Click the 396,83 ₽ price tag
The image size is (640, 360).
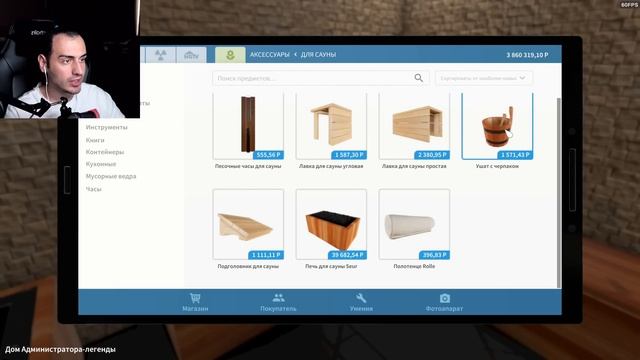[x=434, y=255]
